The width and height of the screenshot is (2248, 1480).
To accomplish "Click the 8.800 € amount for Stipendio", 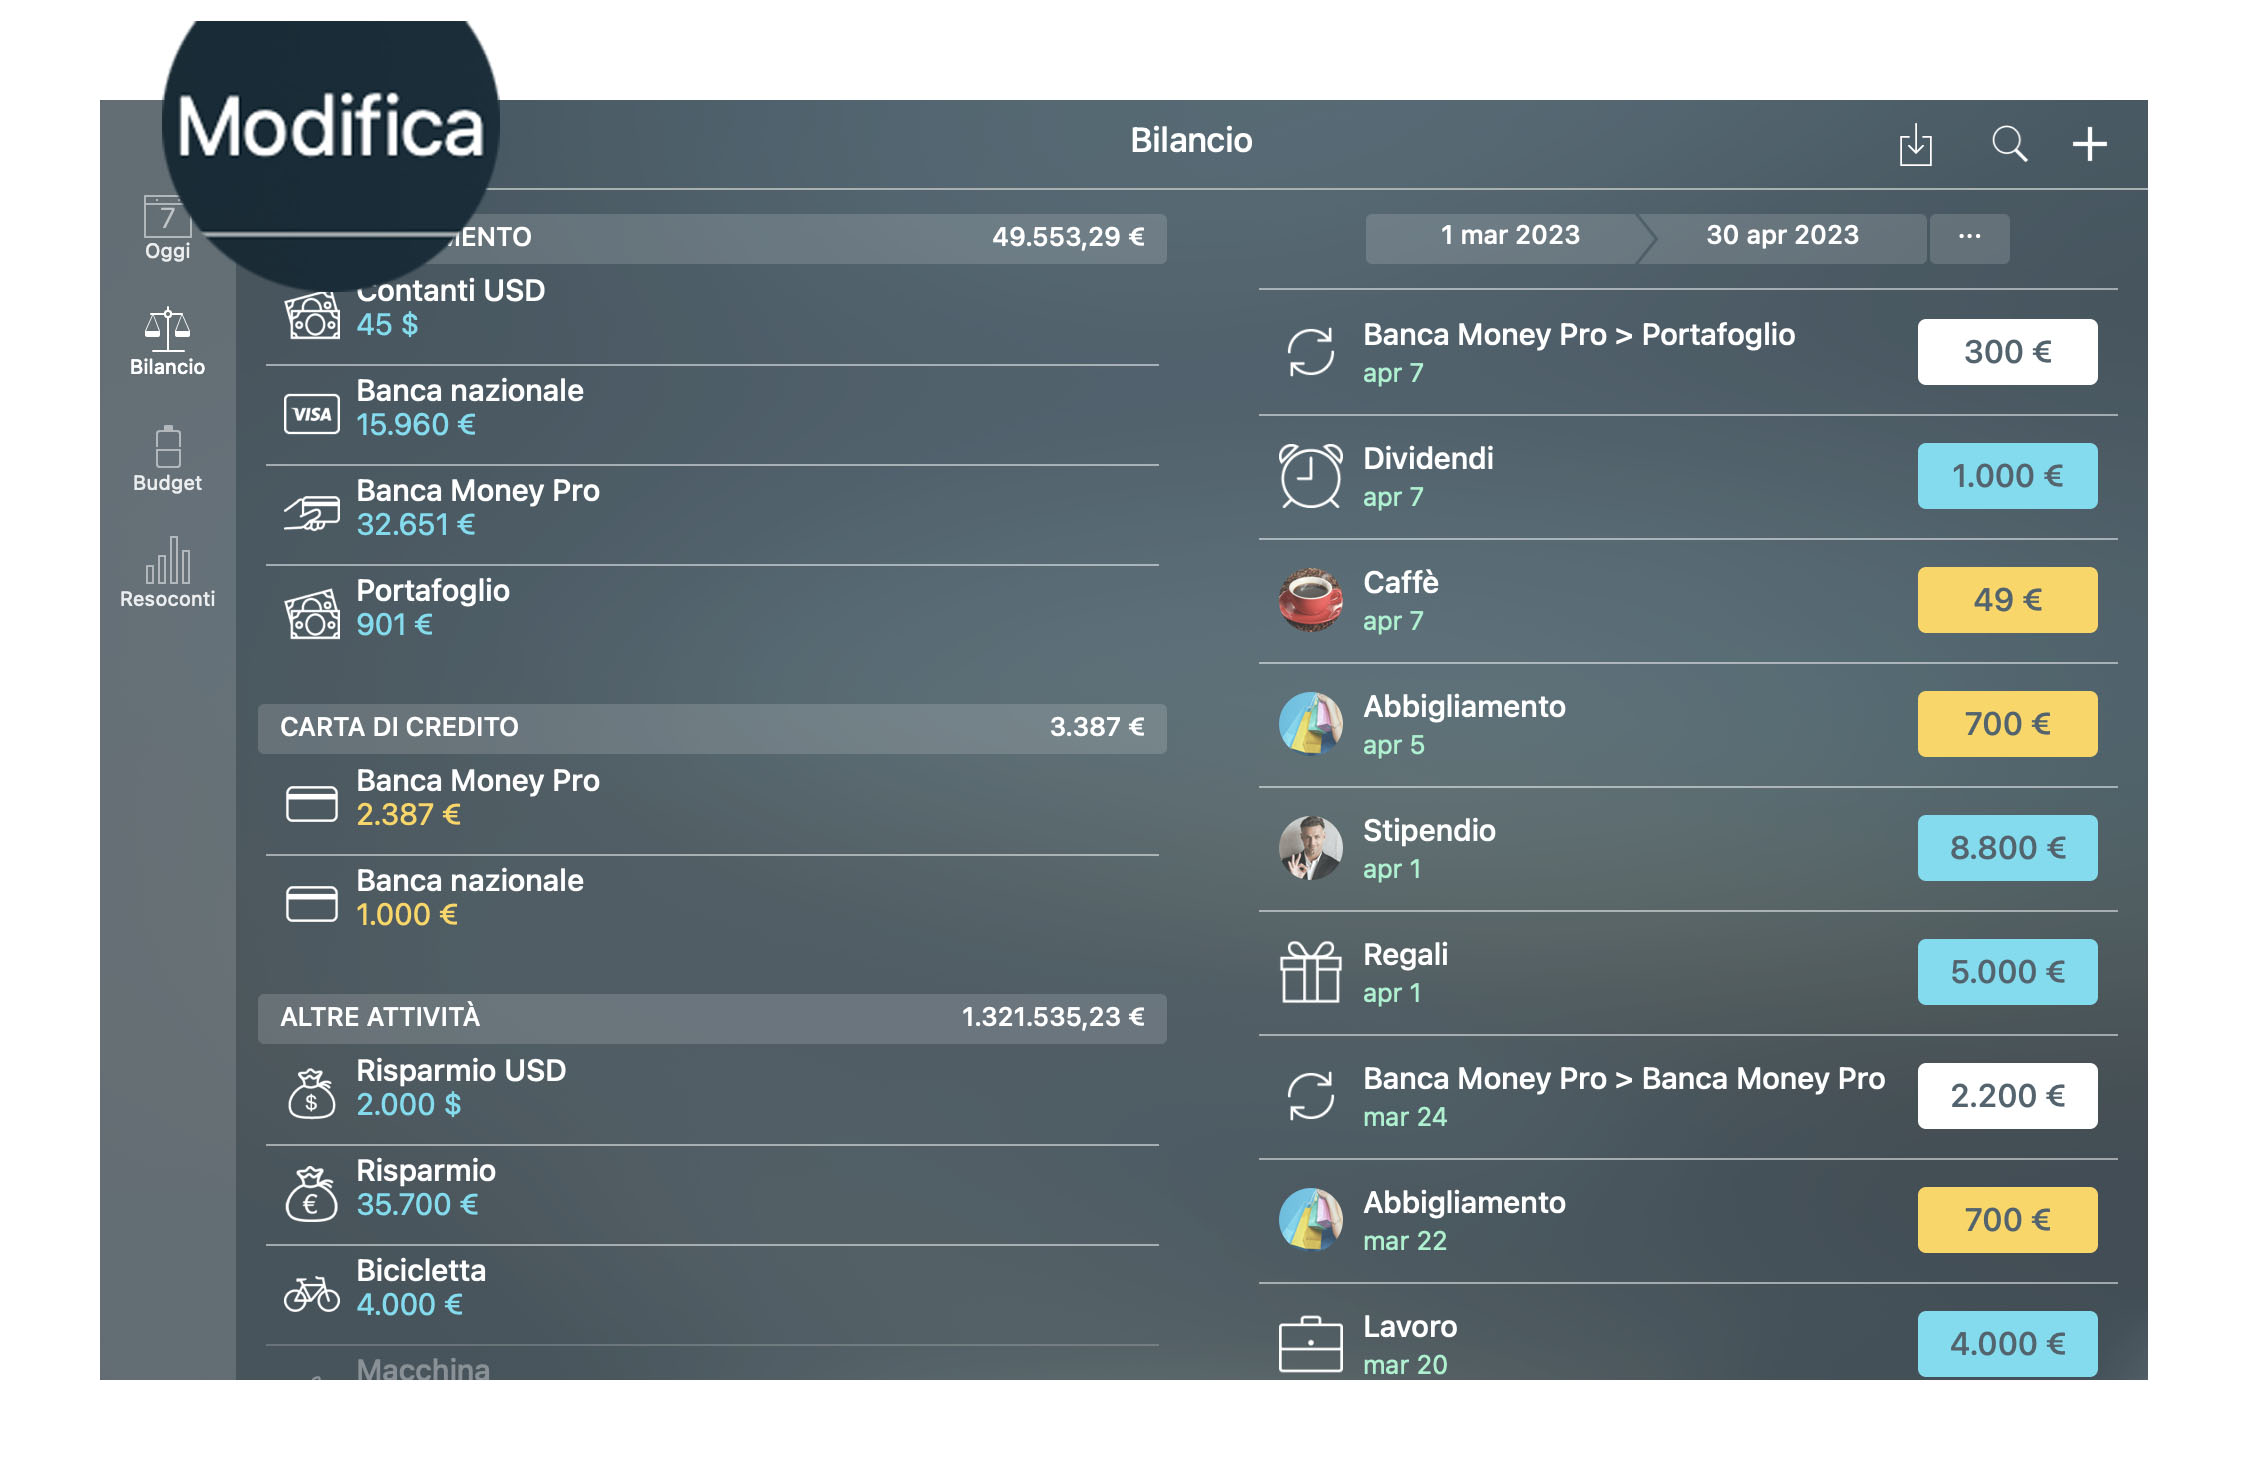I will click(x=2007, y=847).
